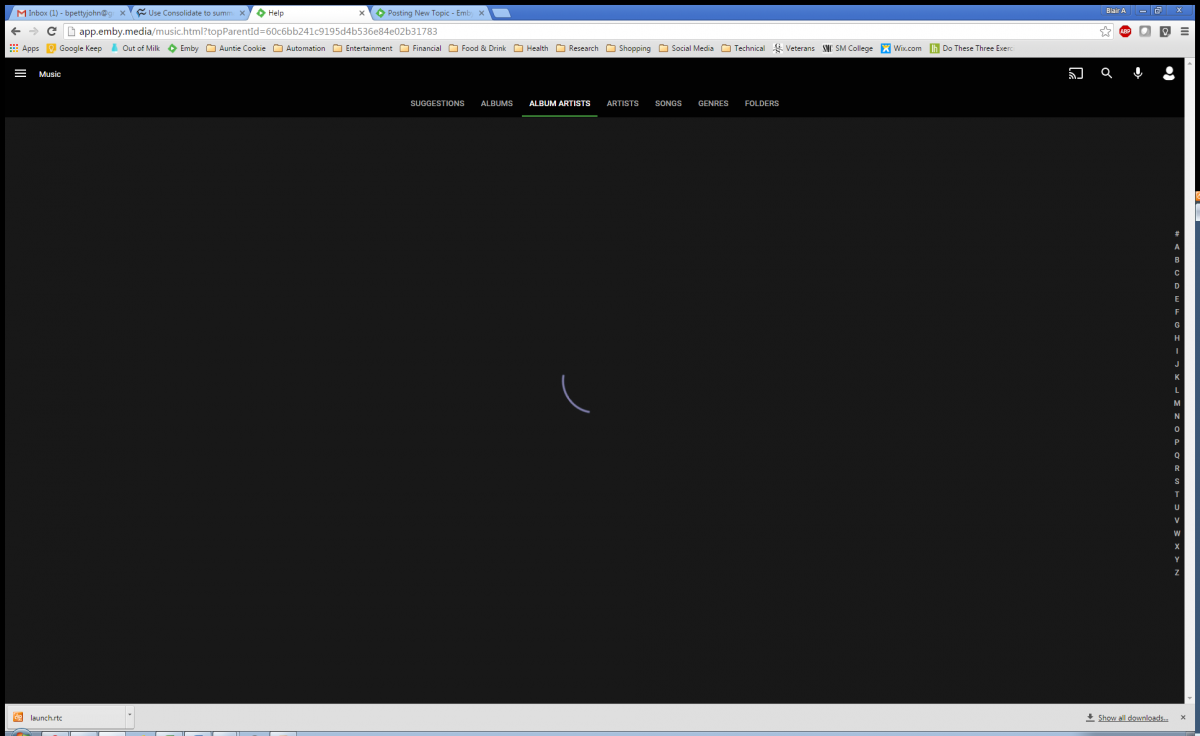The width and height of the screenshot is (1200, 736).
Task: Jump to letter K in alphabet picker
Action: (1177, 376)
